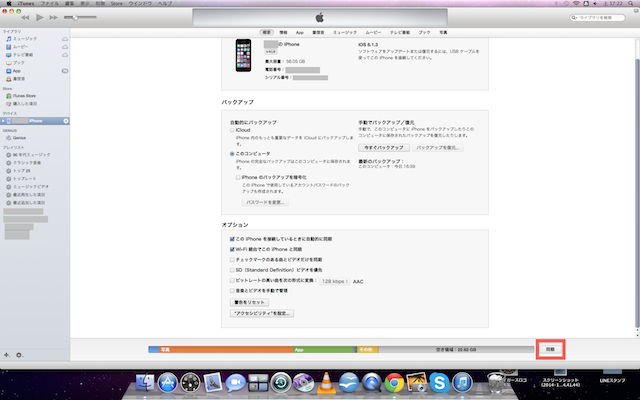This screenshot has width=640, height=400.
Task: Open the App library in sidebar
Action: point(13,71)
